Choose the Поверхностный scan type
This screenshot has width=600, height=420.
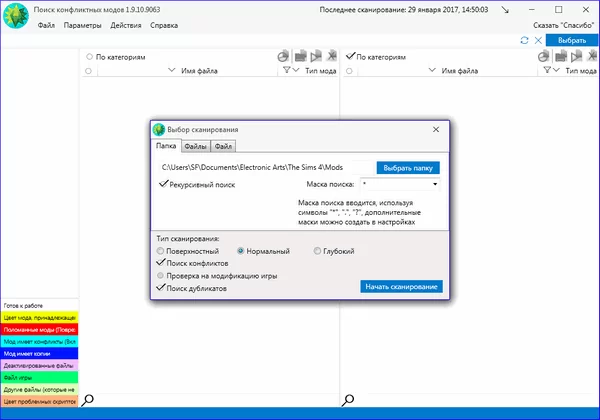[162, 251]
